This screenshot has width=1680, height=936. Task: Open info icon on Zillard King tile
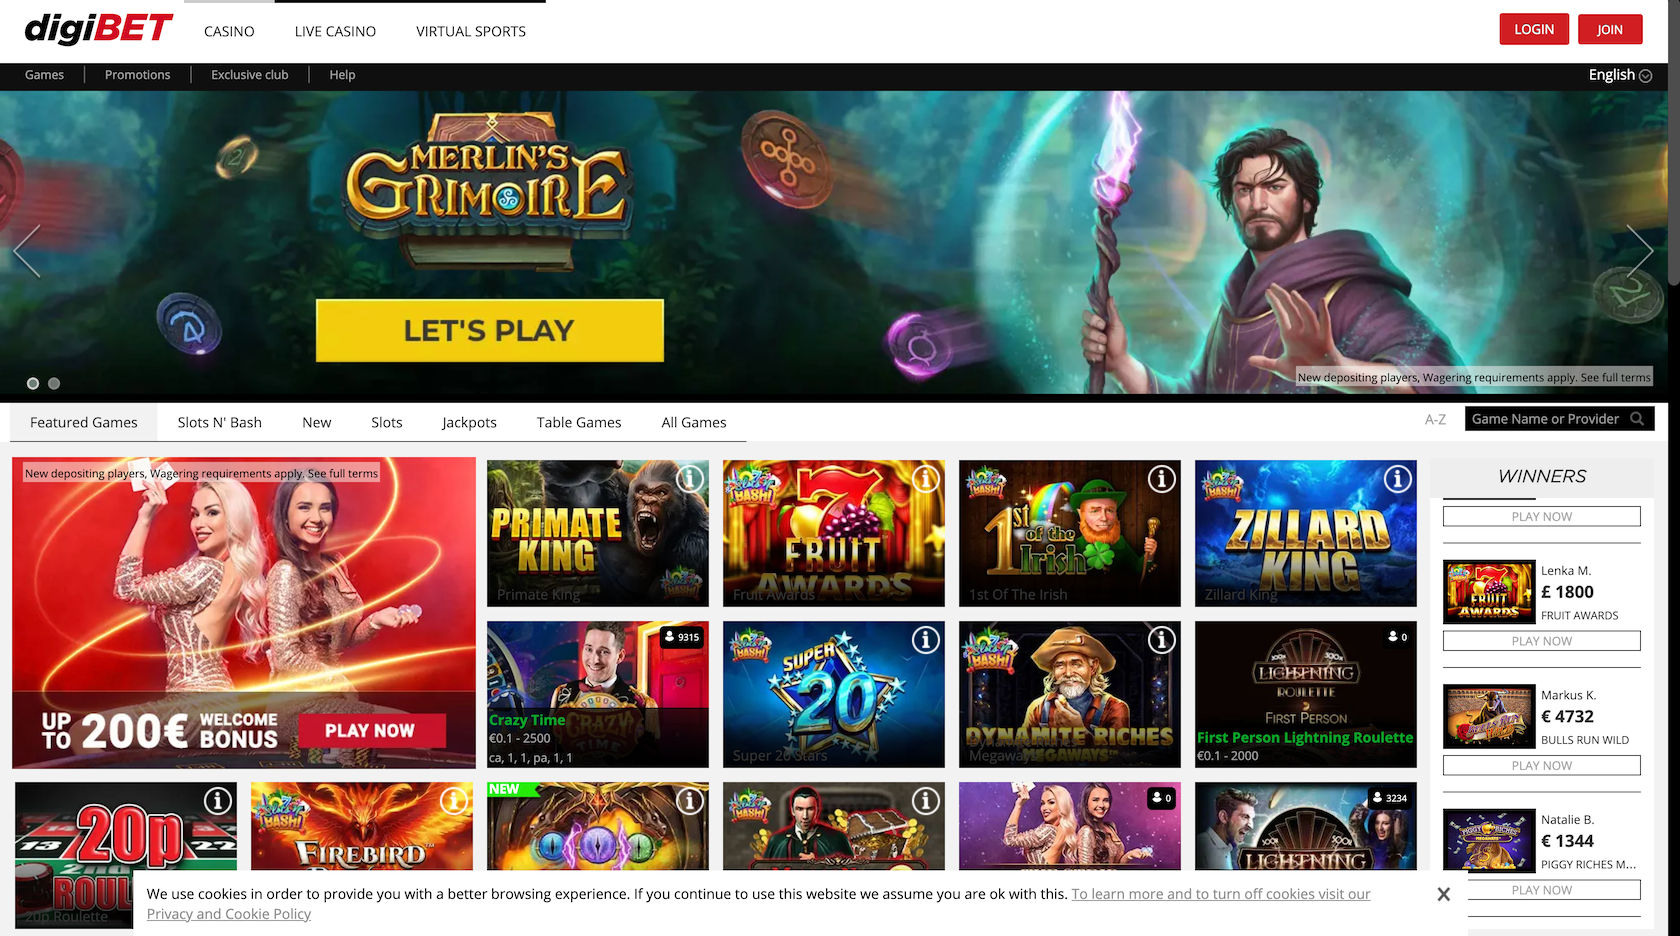click(x=1398, y=479)
